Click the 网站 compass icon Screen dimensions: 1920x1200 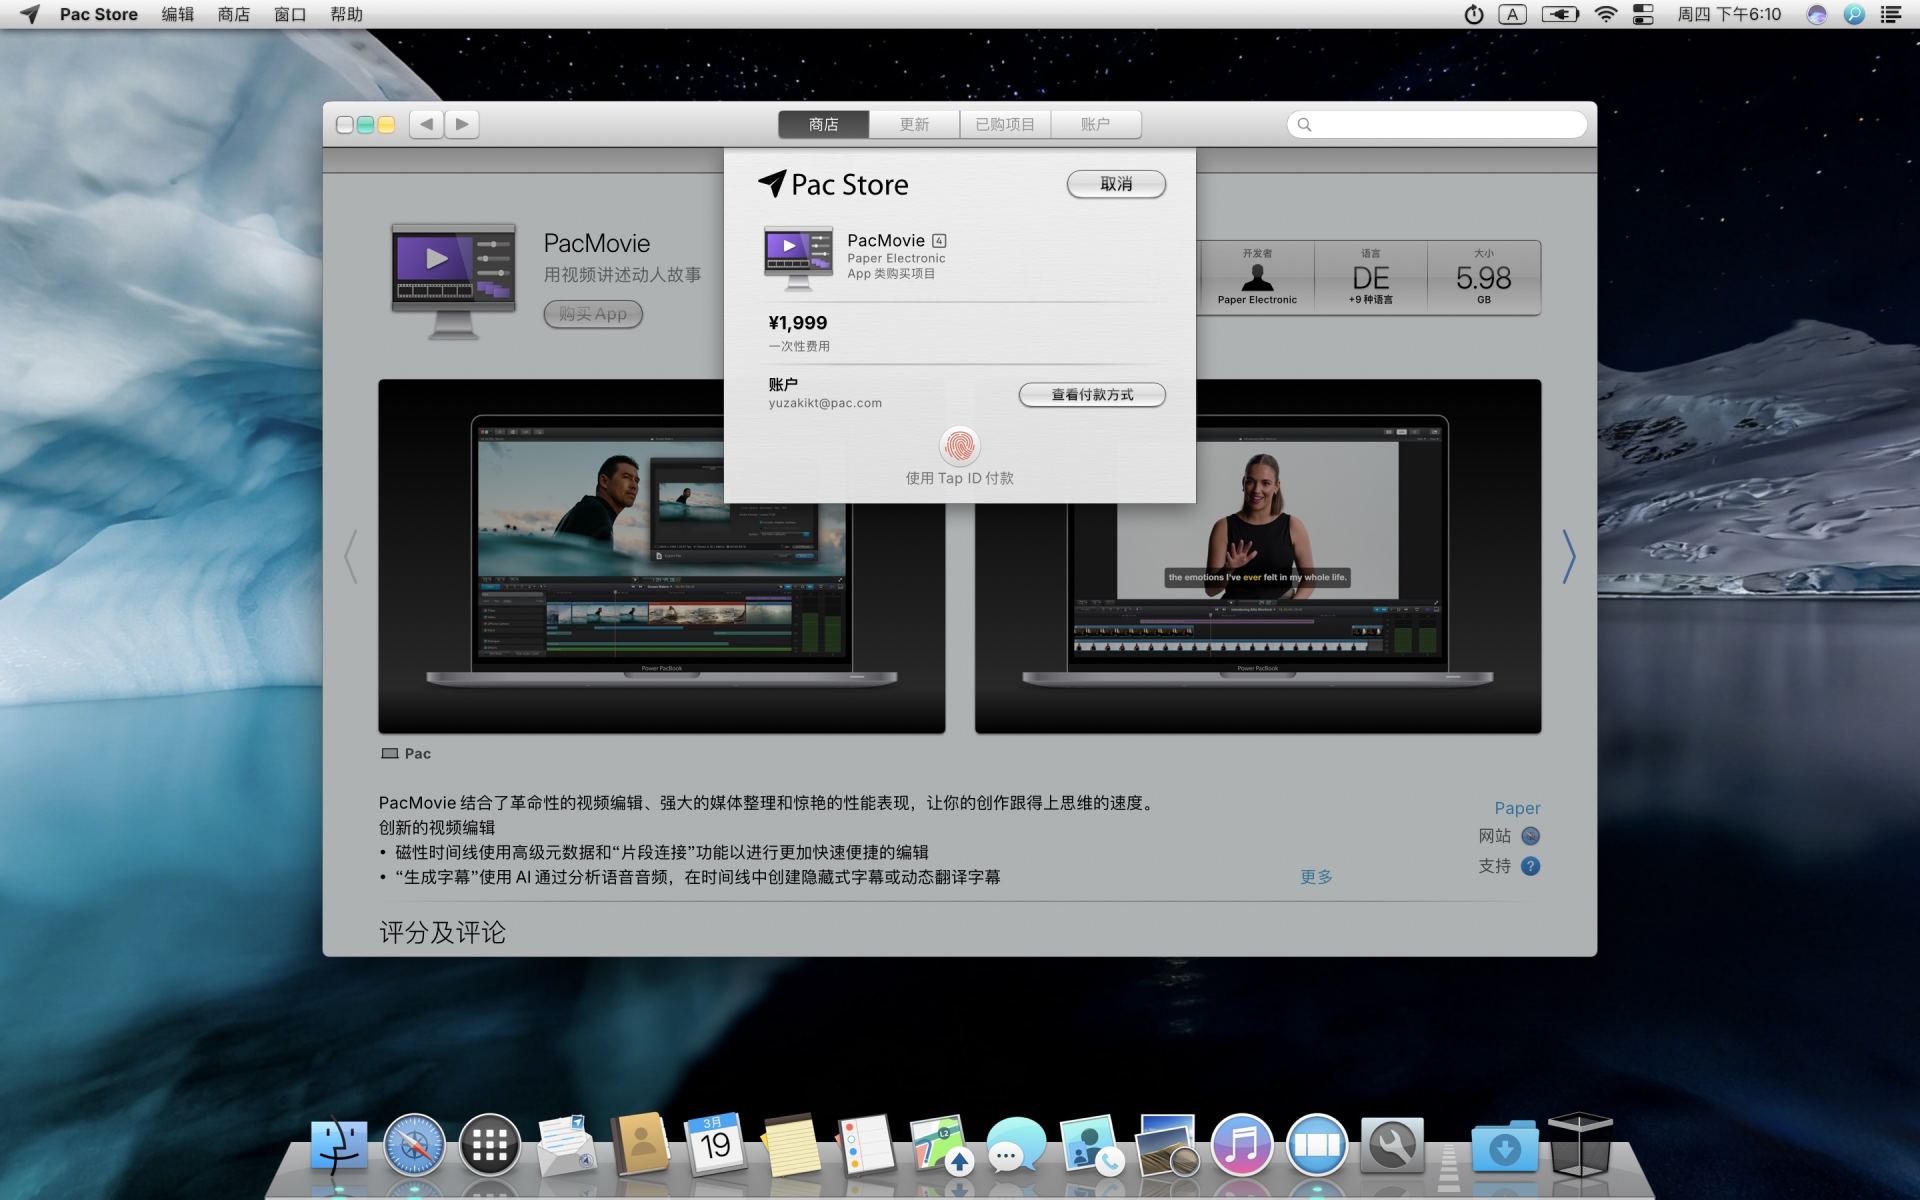(1530, 836)
